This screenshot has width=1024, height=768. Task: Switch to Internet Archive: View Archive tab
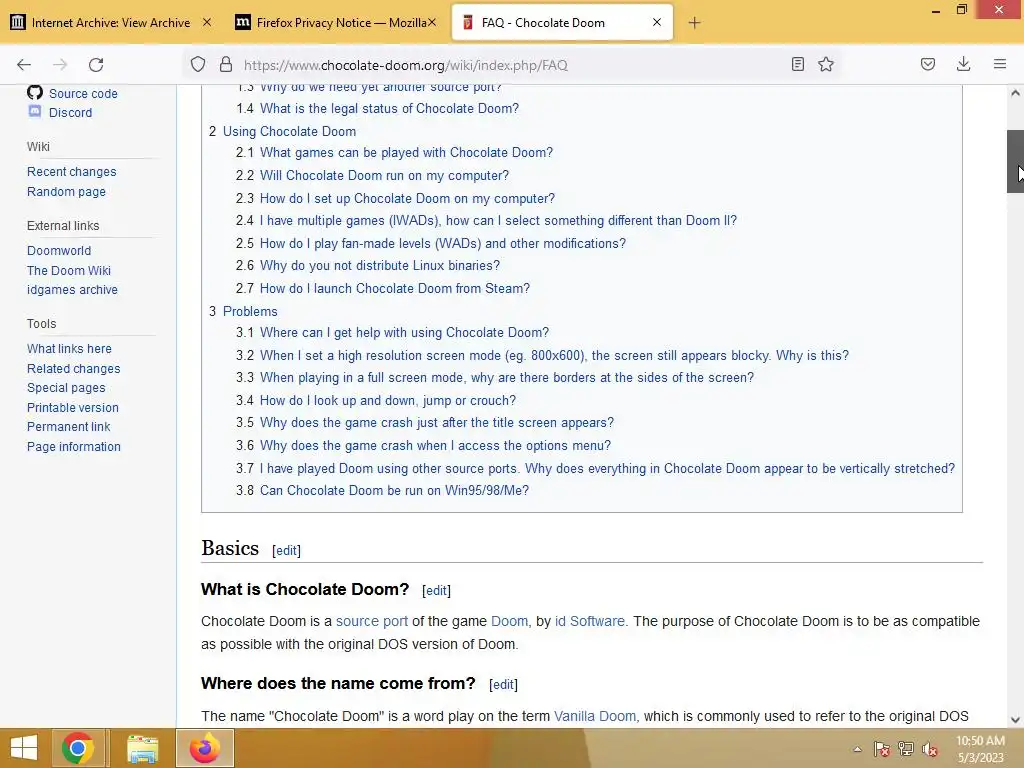(111, 22)
